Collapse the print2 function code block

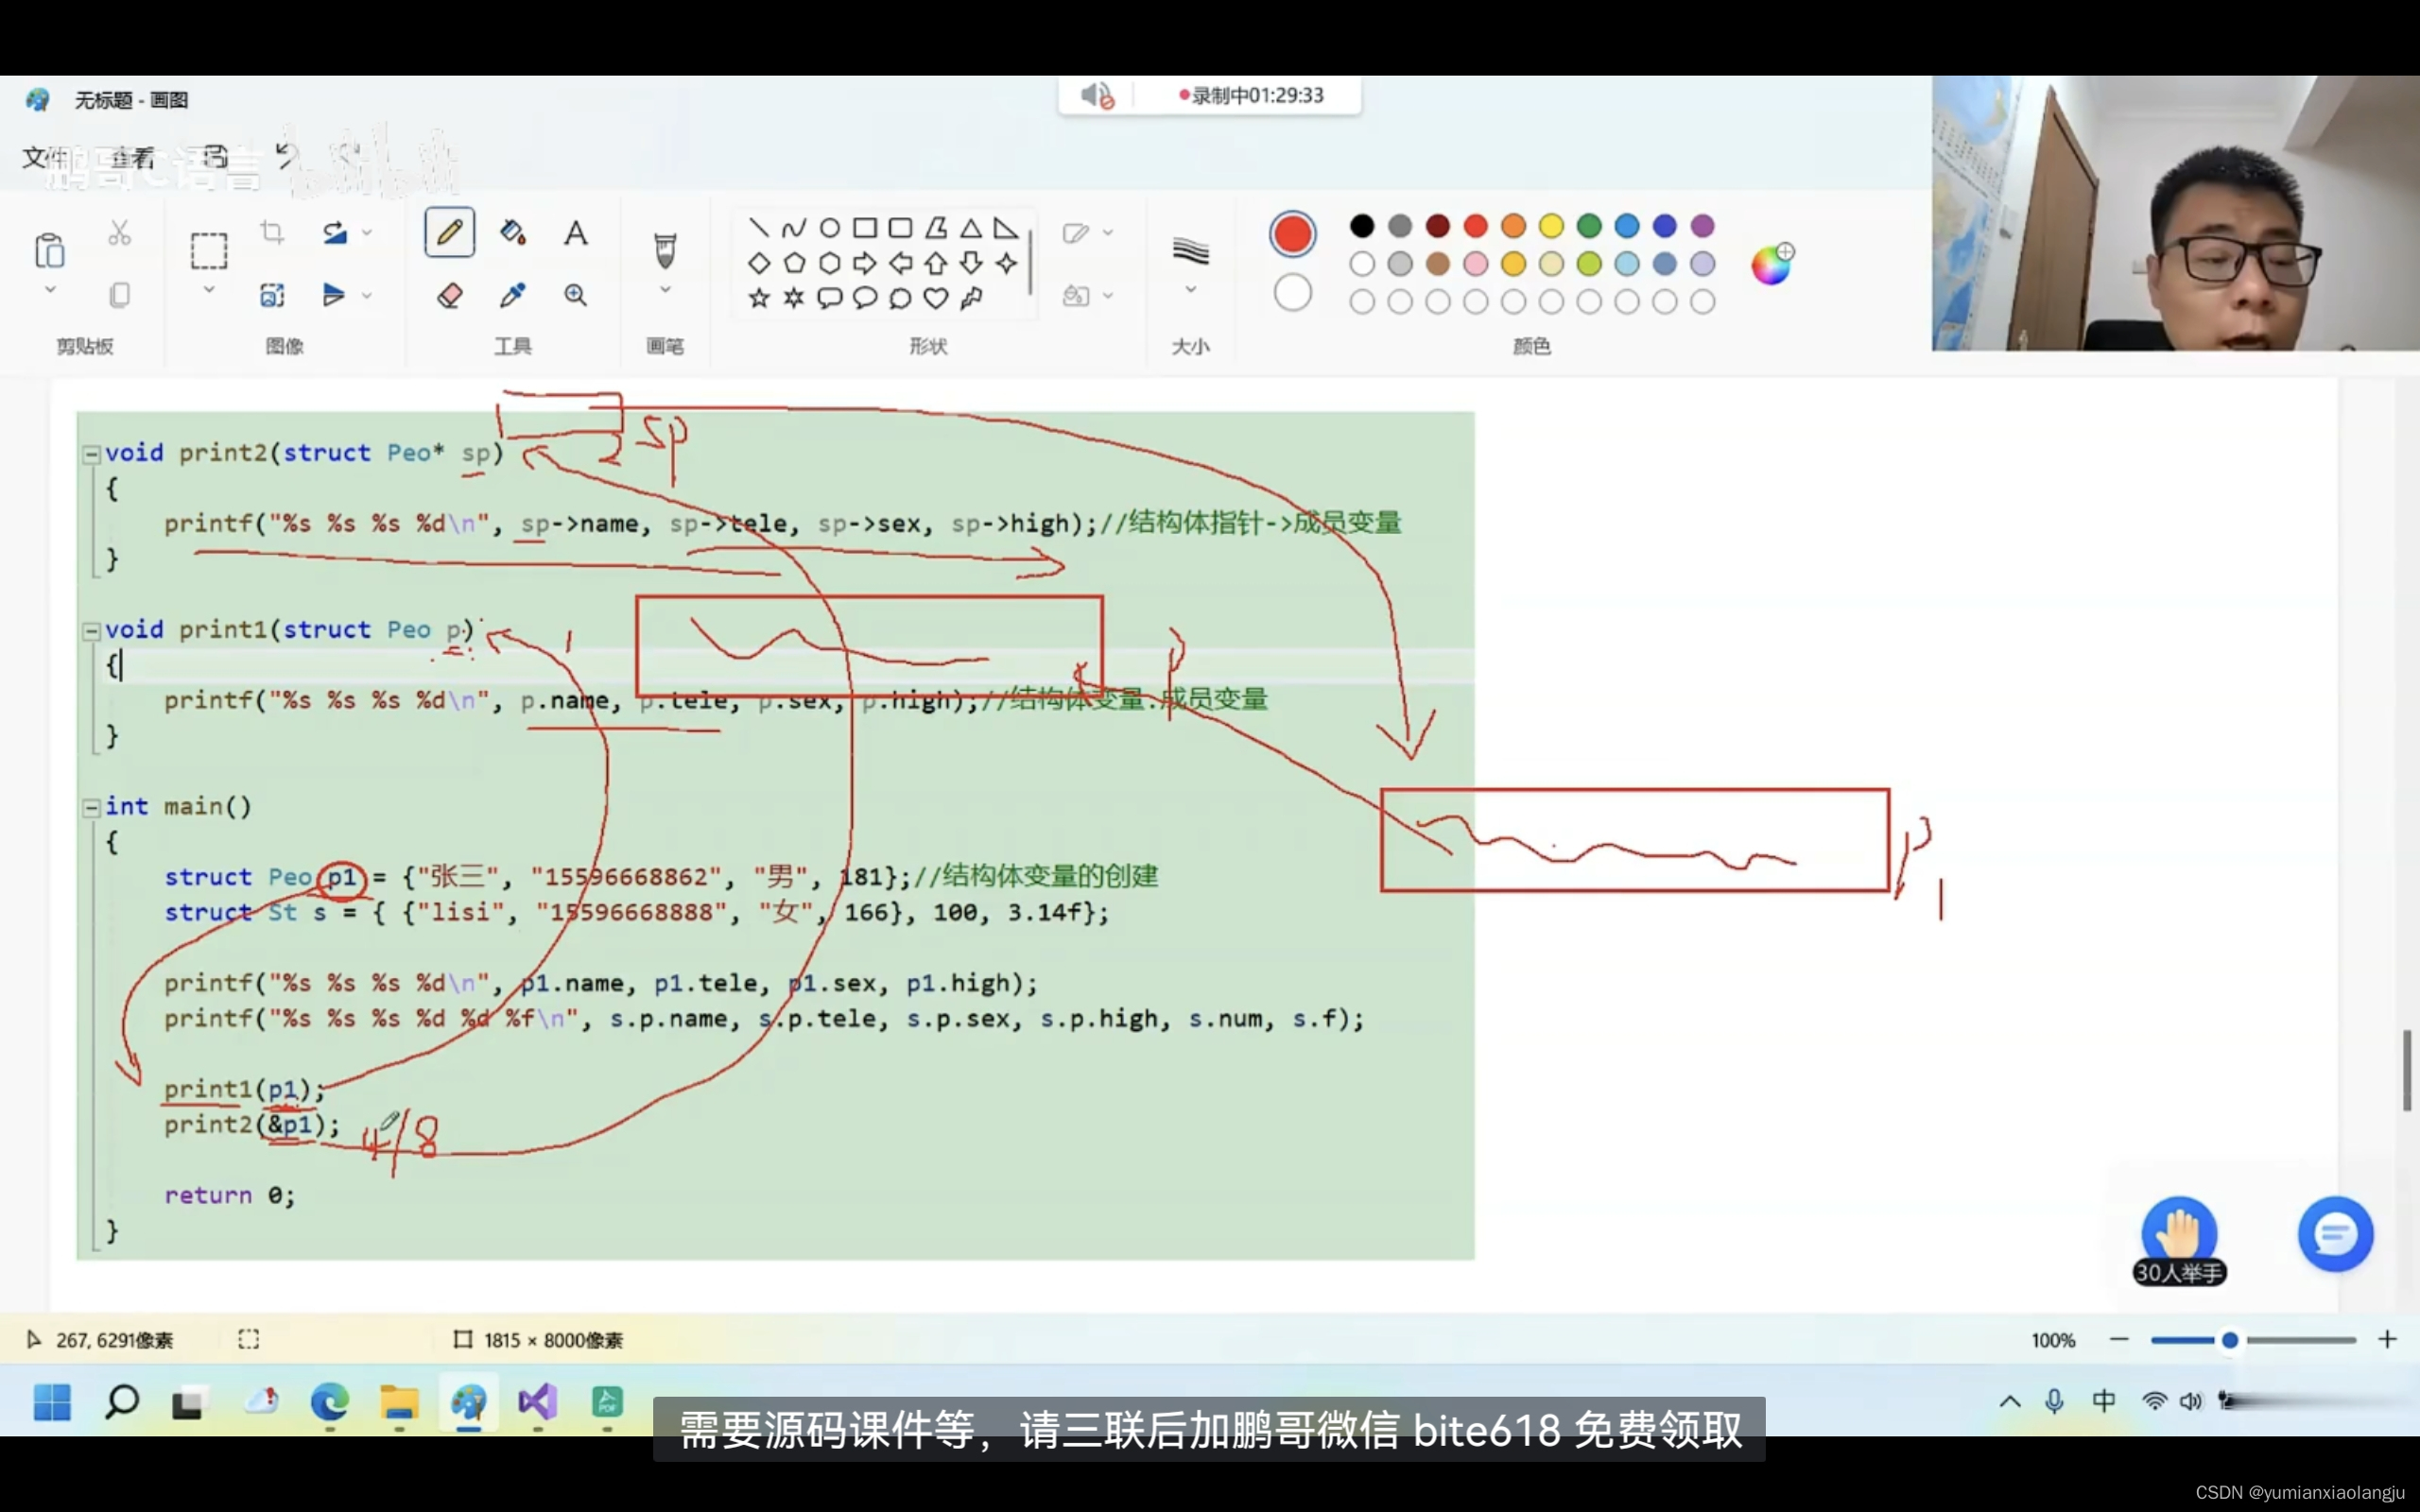click(91, 454)
